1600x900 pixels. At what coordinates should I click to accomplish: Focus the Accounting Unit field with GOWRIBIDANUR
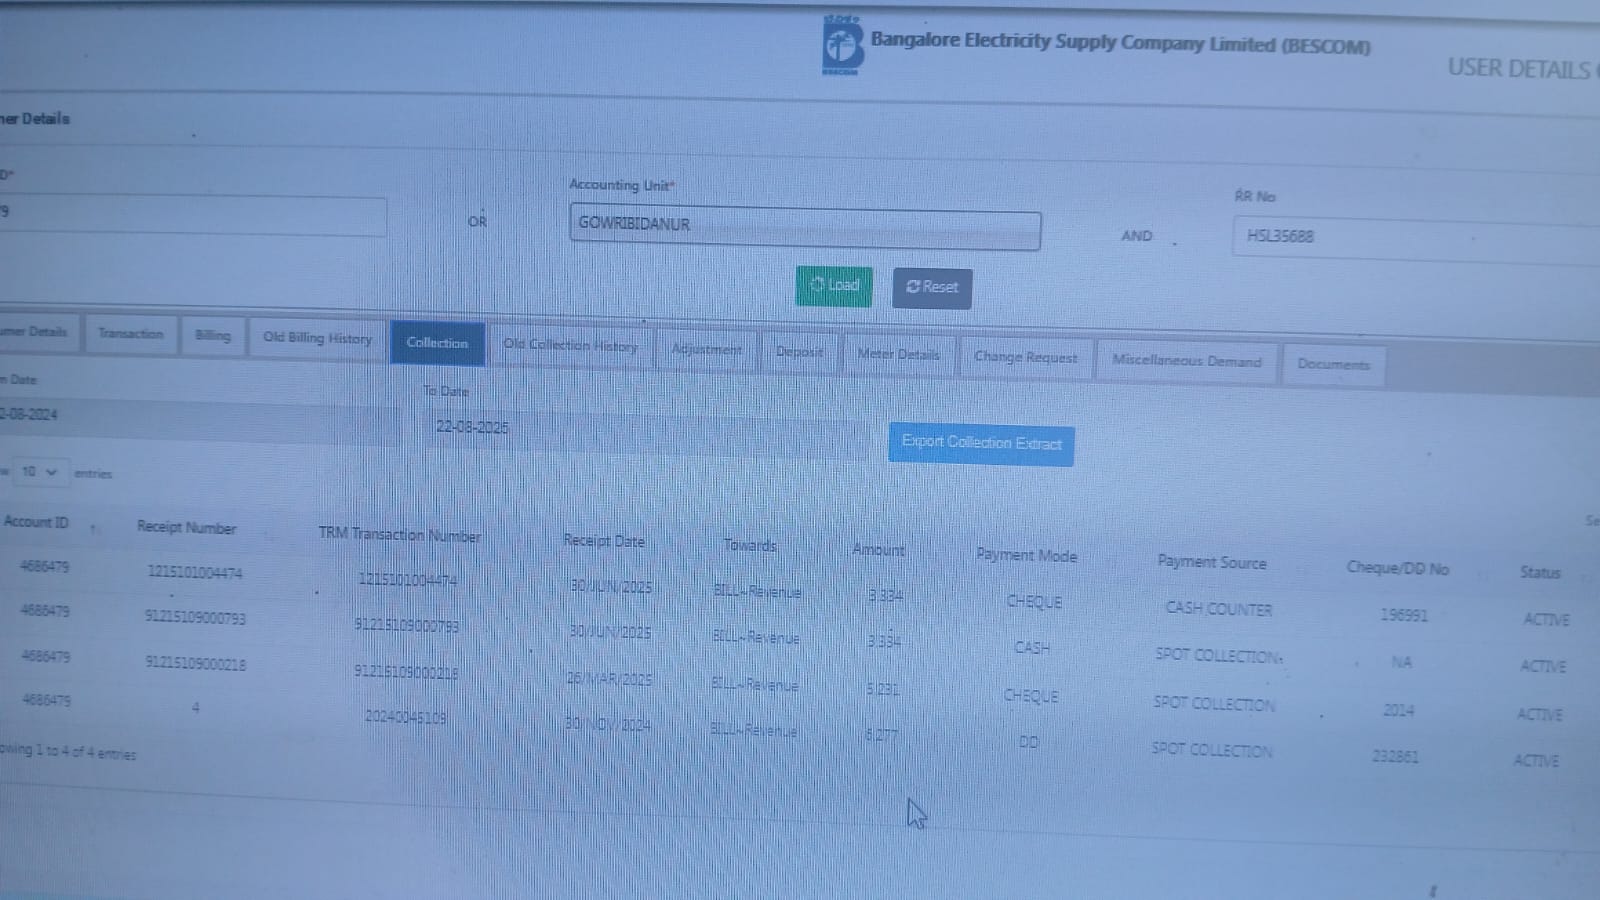click(x=804, y=227)
